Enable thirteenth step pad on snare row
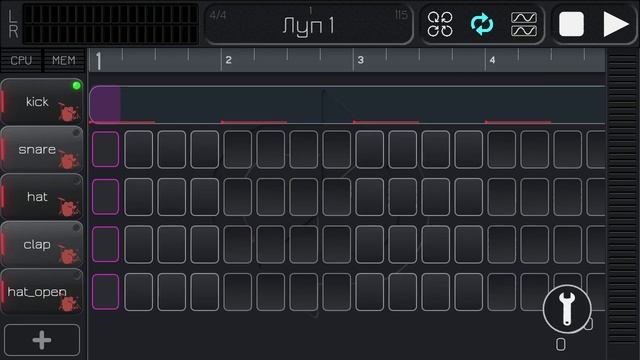640x360 pixels. [x=502, y=149]
